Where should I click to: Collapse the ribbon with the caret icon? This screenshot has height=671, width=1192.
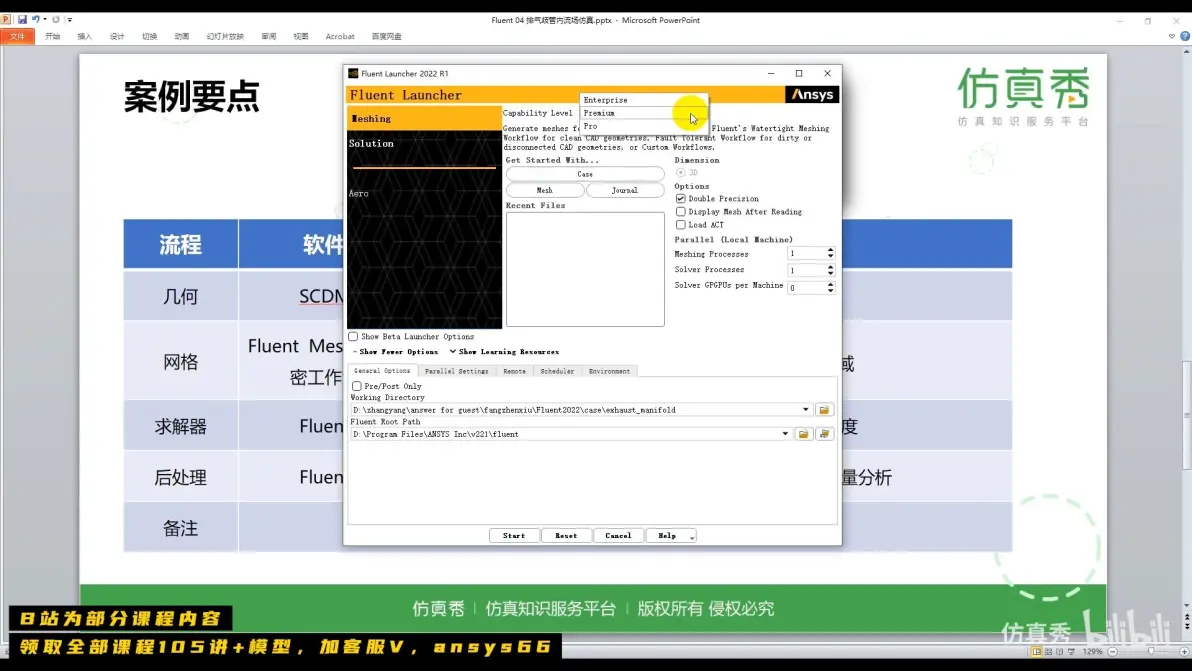(x=1171, y=36)
